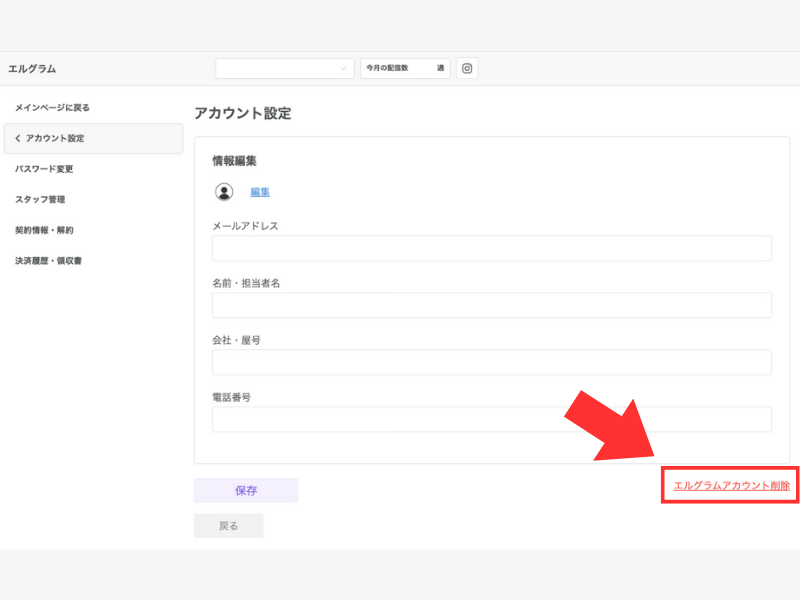The image size is (800, 600).
Task: Open 契約情報・解約 page
Action: pos(44,230)
